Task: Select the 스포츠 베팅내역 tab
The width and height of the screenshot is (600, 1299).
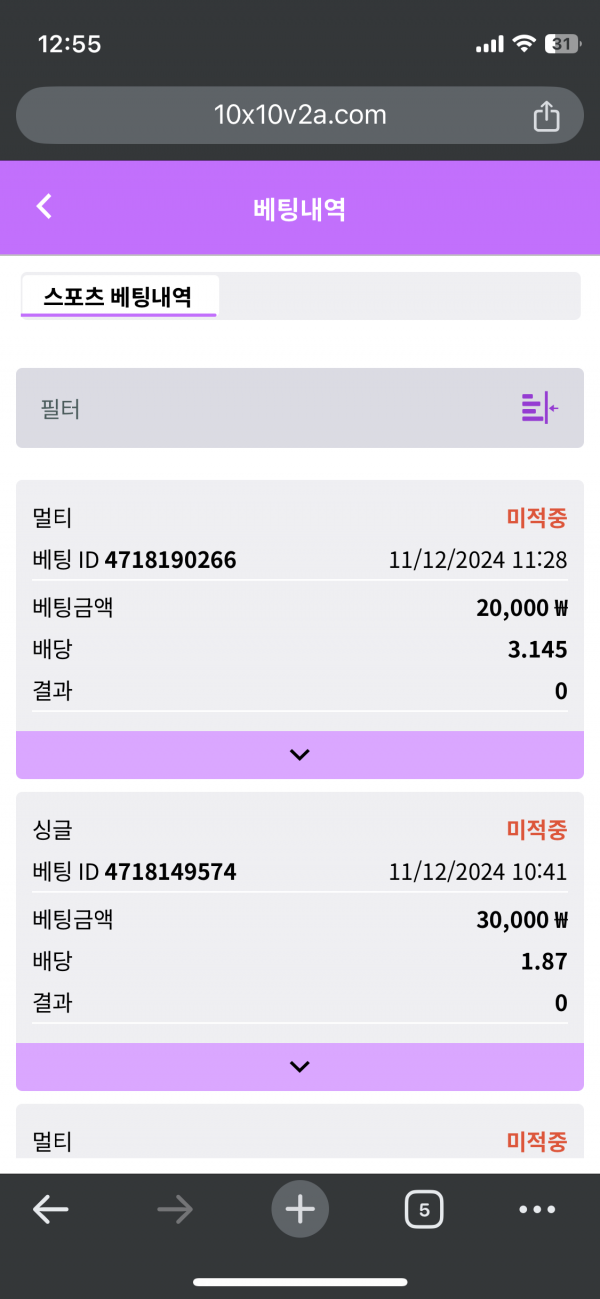Action: click(118, 296)
